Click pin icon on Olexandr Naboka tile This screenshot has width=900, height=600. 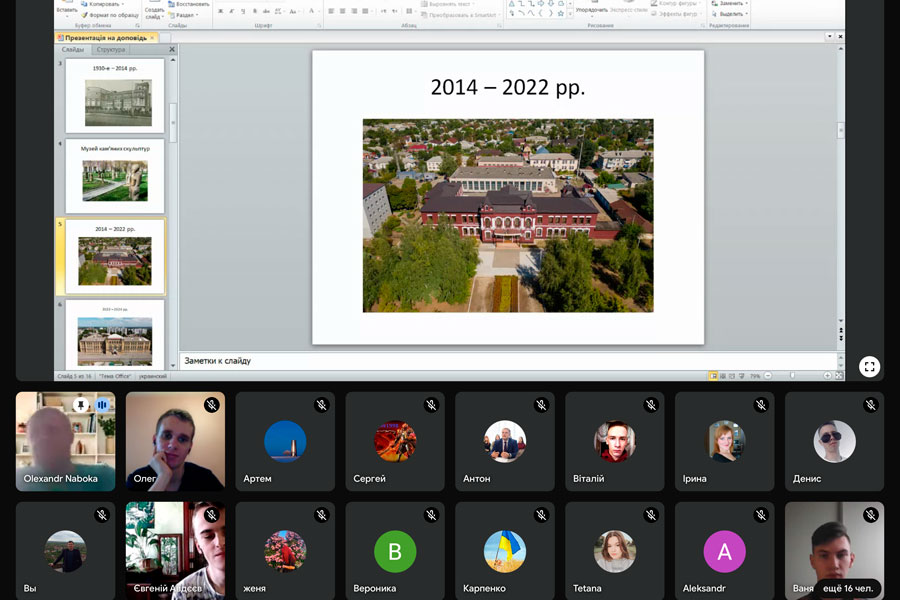coord(80,405)
